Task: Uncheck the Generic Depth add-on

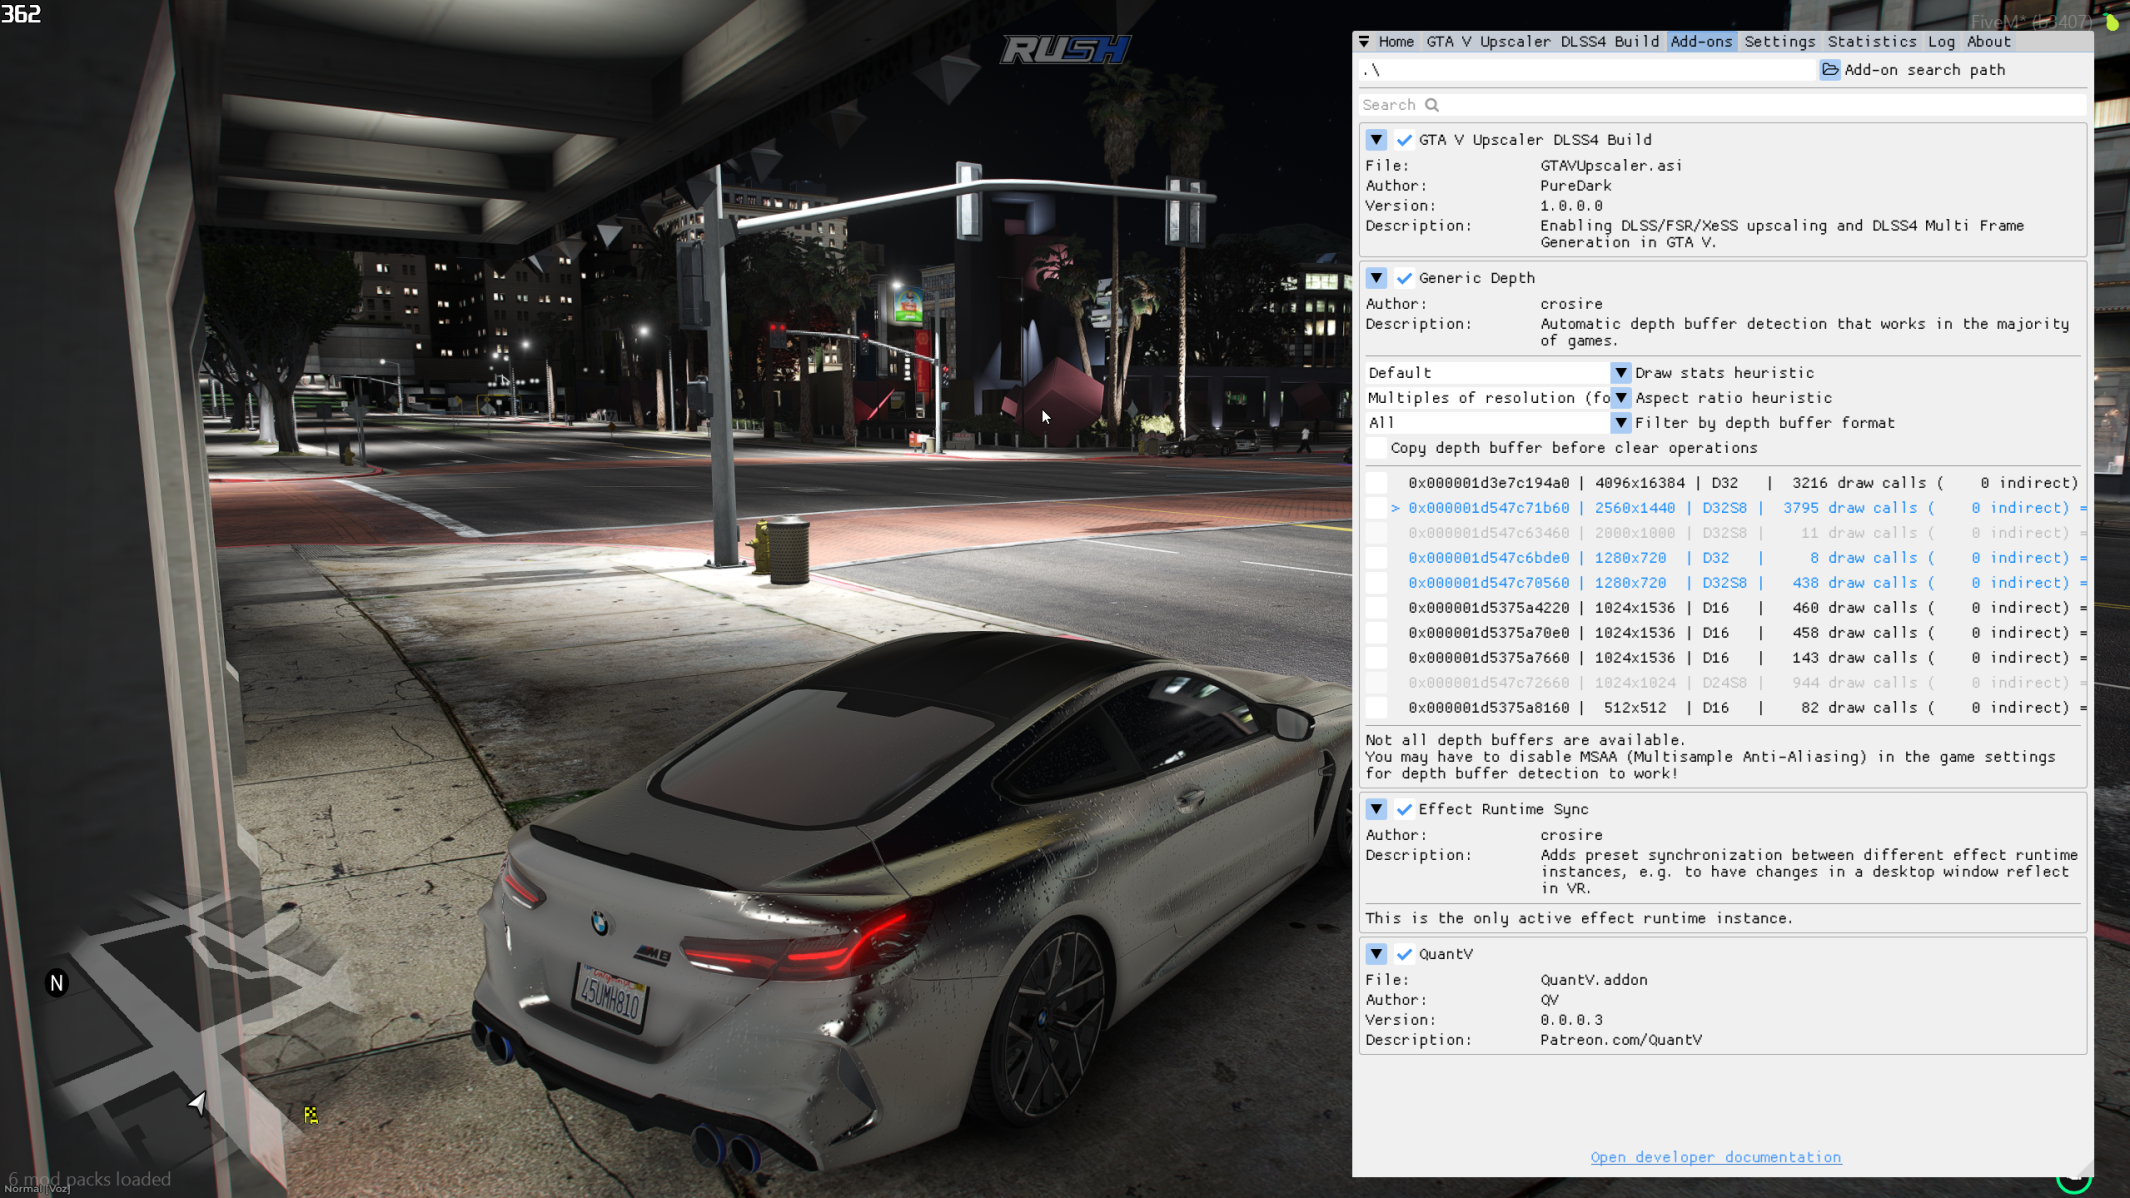Action: (1405, 278)
